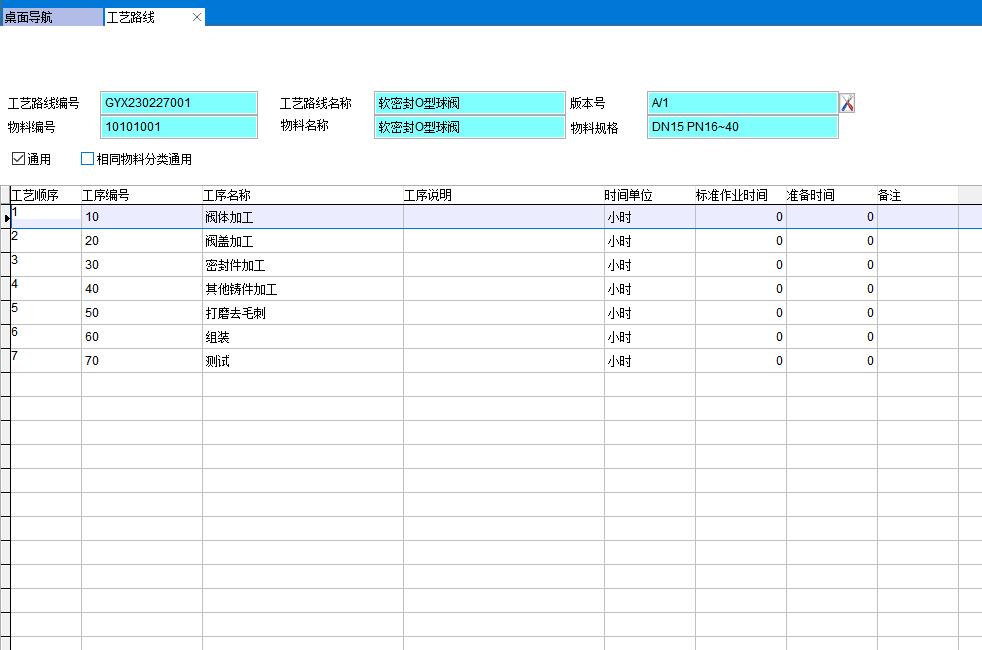Enable the 相同物料分类通用 checkbox
982x650 pixels.
[x=87, y=159]
